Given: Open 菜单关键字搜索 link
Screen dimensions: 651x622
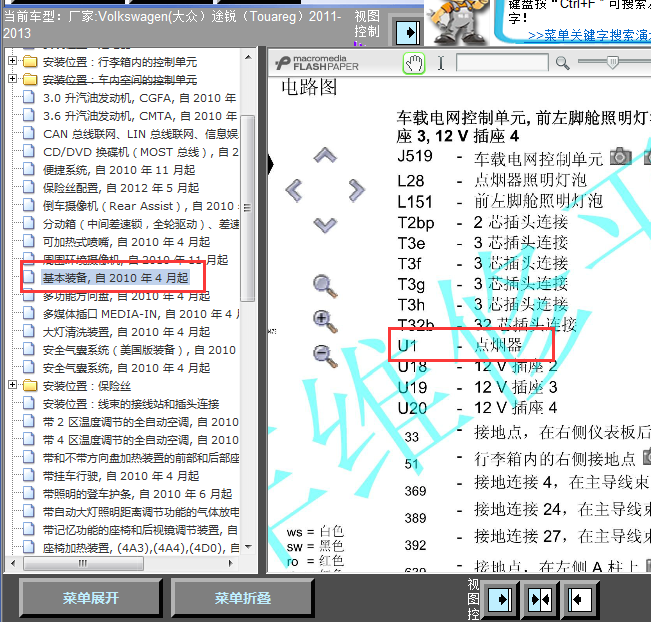Looking at the screenshot, I should click(x=590, y=35).
